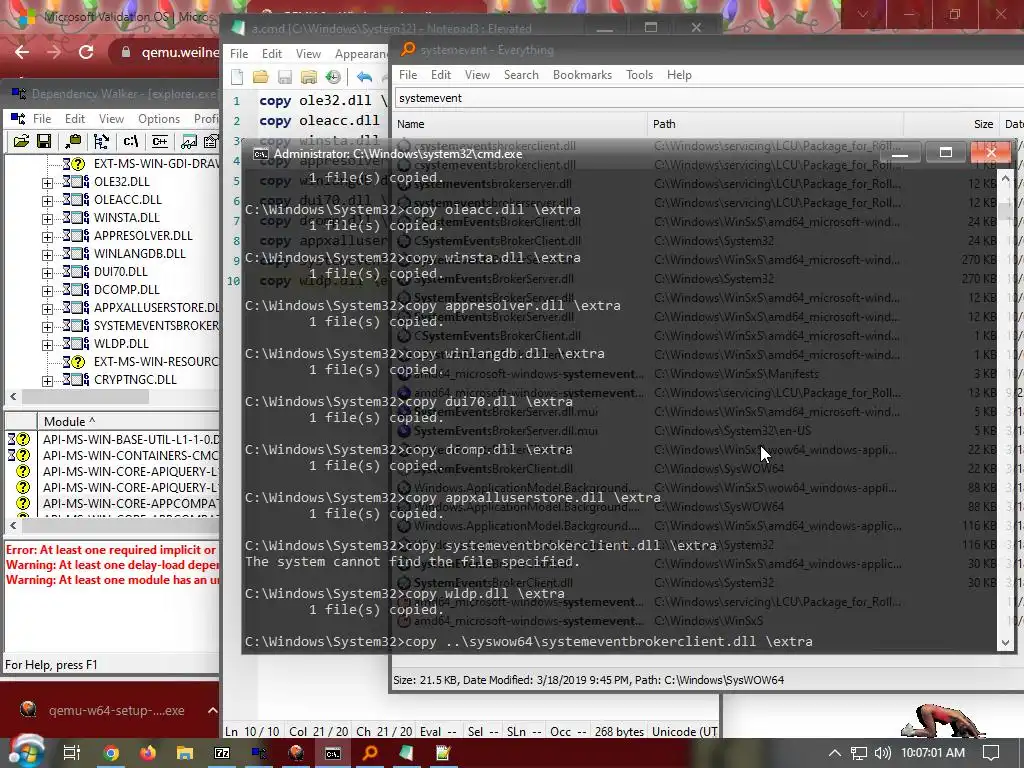1024x768 pixels.
Task: Click Save icon in Dependency Walker toolbar
Action: pos(44,141)
